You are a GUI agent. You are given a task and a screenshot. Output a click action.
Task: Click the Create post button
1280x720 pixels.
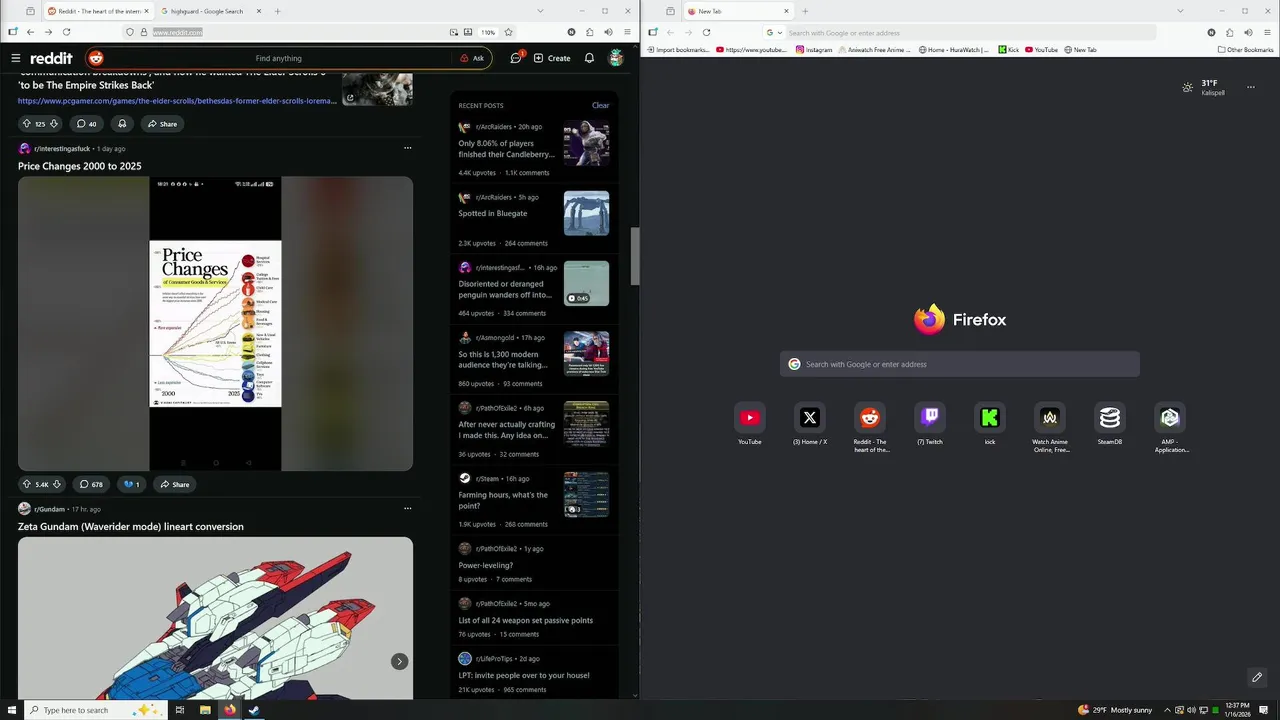552,58
